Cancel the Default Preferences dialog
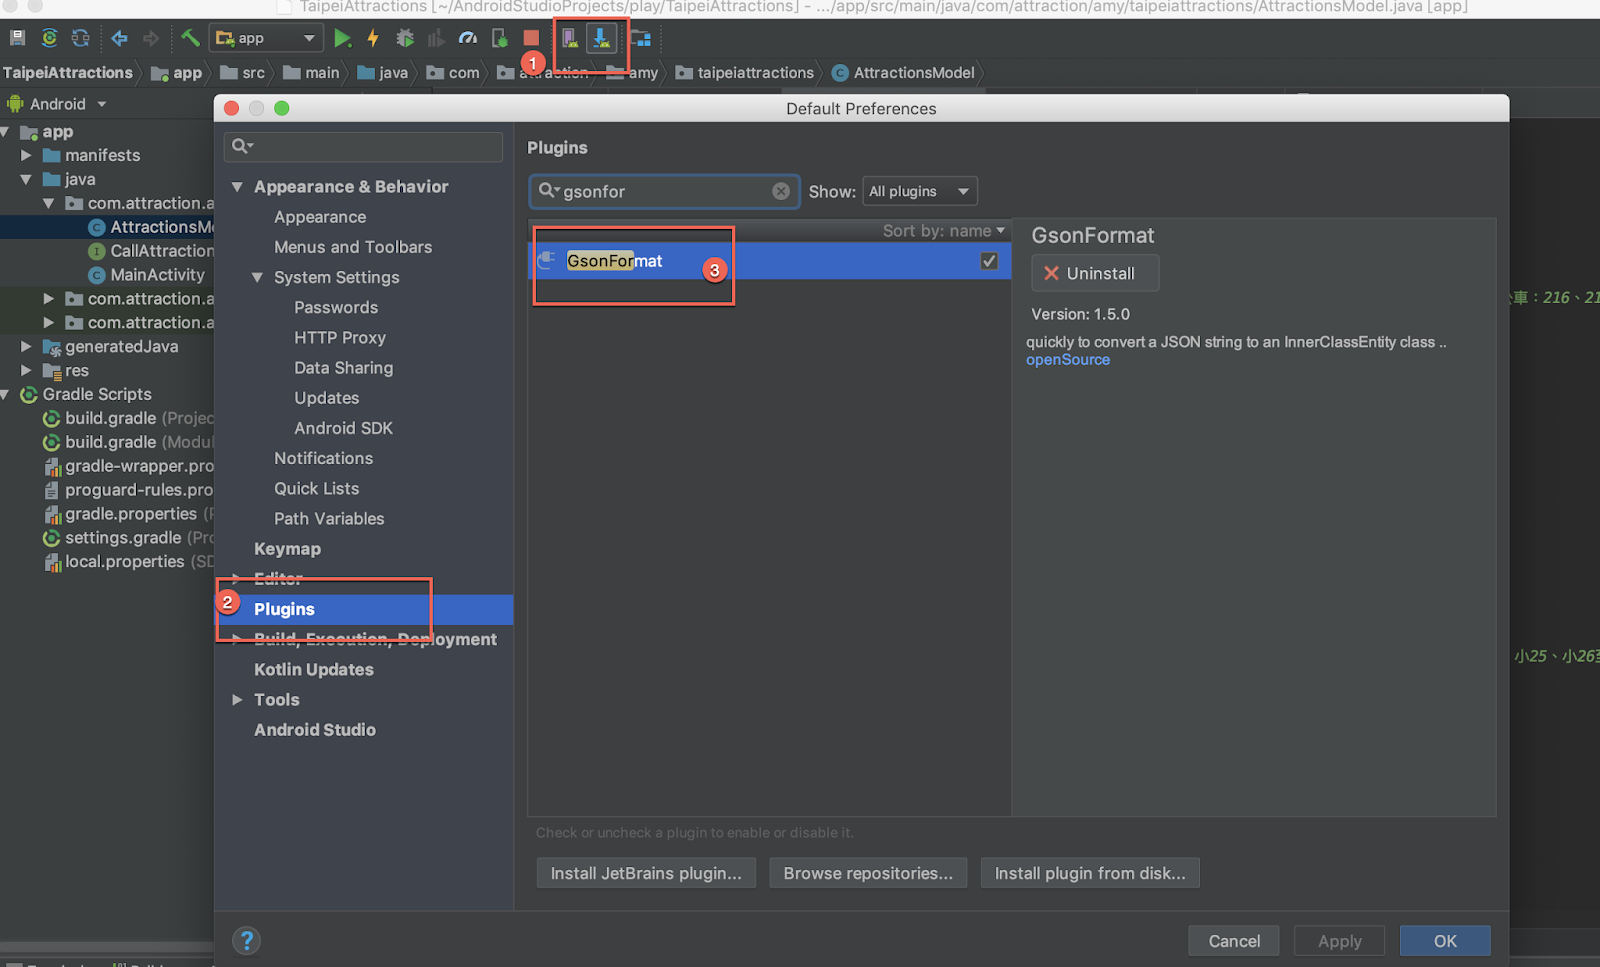This screenshot has height=967, width=1600. 1234,941
